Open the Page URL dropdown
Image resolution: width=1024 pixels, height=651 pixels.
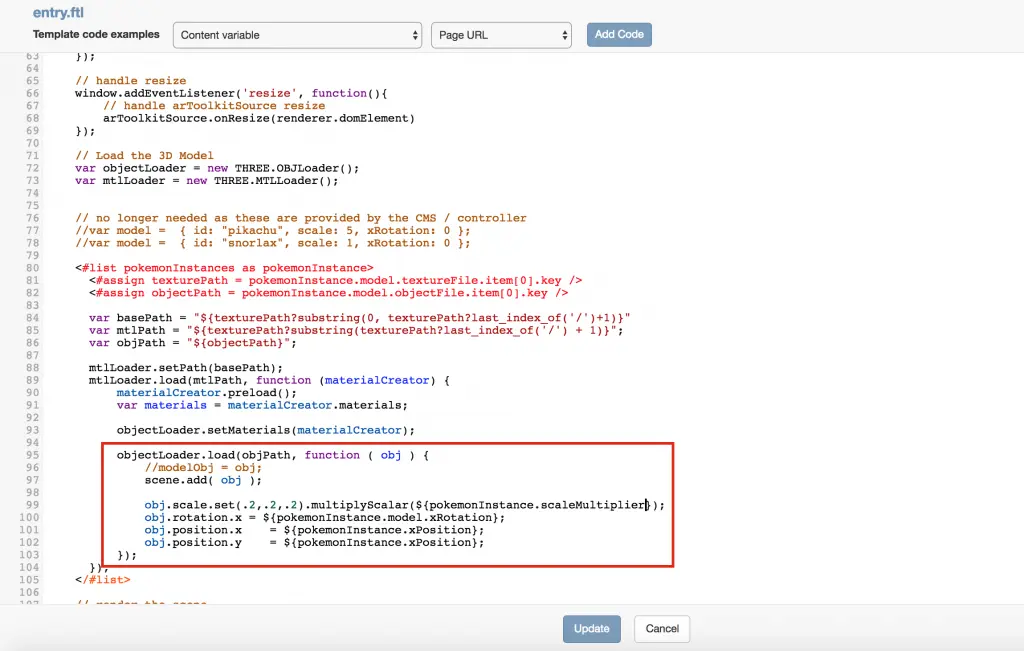(501, 35)
